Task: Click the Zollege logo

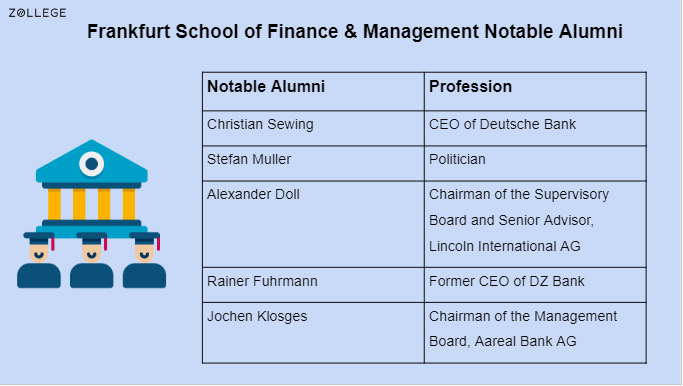Action: [x=37, y=13]
